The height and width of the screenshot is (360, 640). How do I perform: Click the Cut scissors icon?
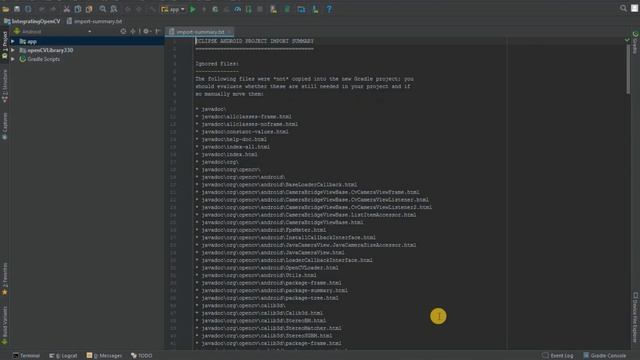click(67, 9)
